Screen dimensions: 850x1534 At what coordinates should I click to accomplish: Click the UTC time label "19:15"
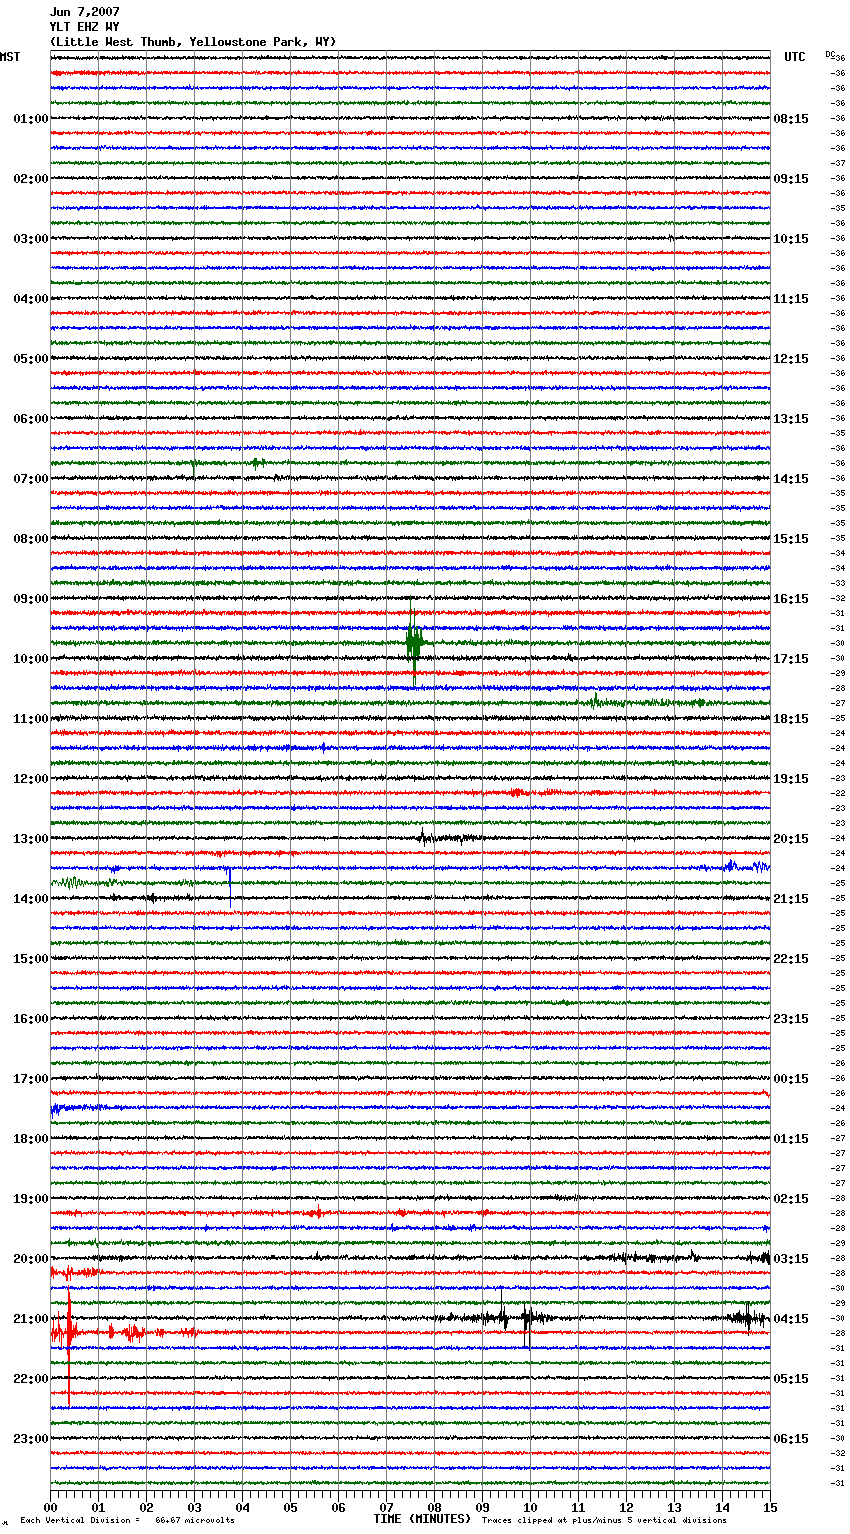click(791, 779)
